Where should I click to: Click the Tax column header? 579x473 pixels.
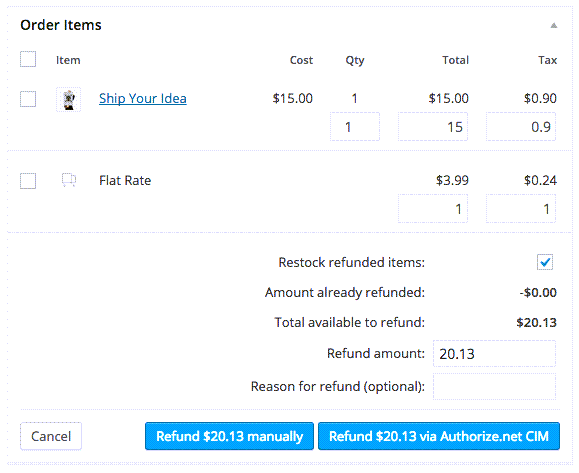tap(548, 60)
